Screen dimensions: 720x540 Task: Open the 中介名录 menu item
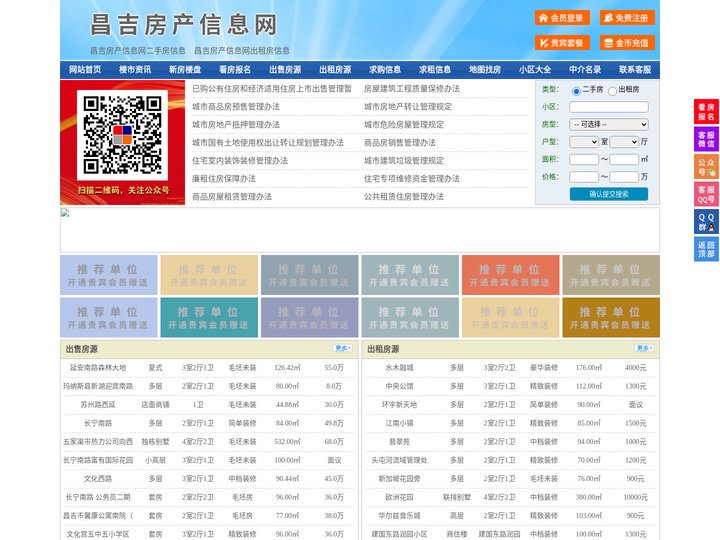(585, 70)
